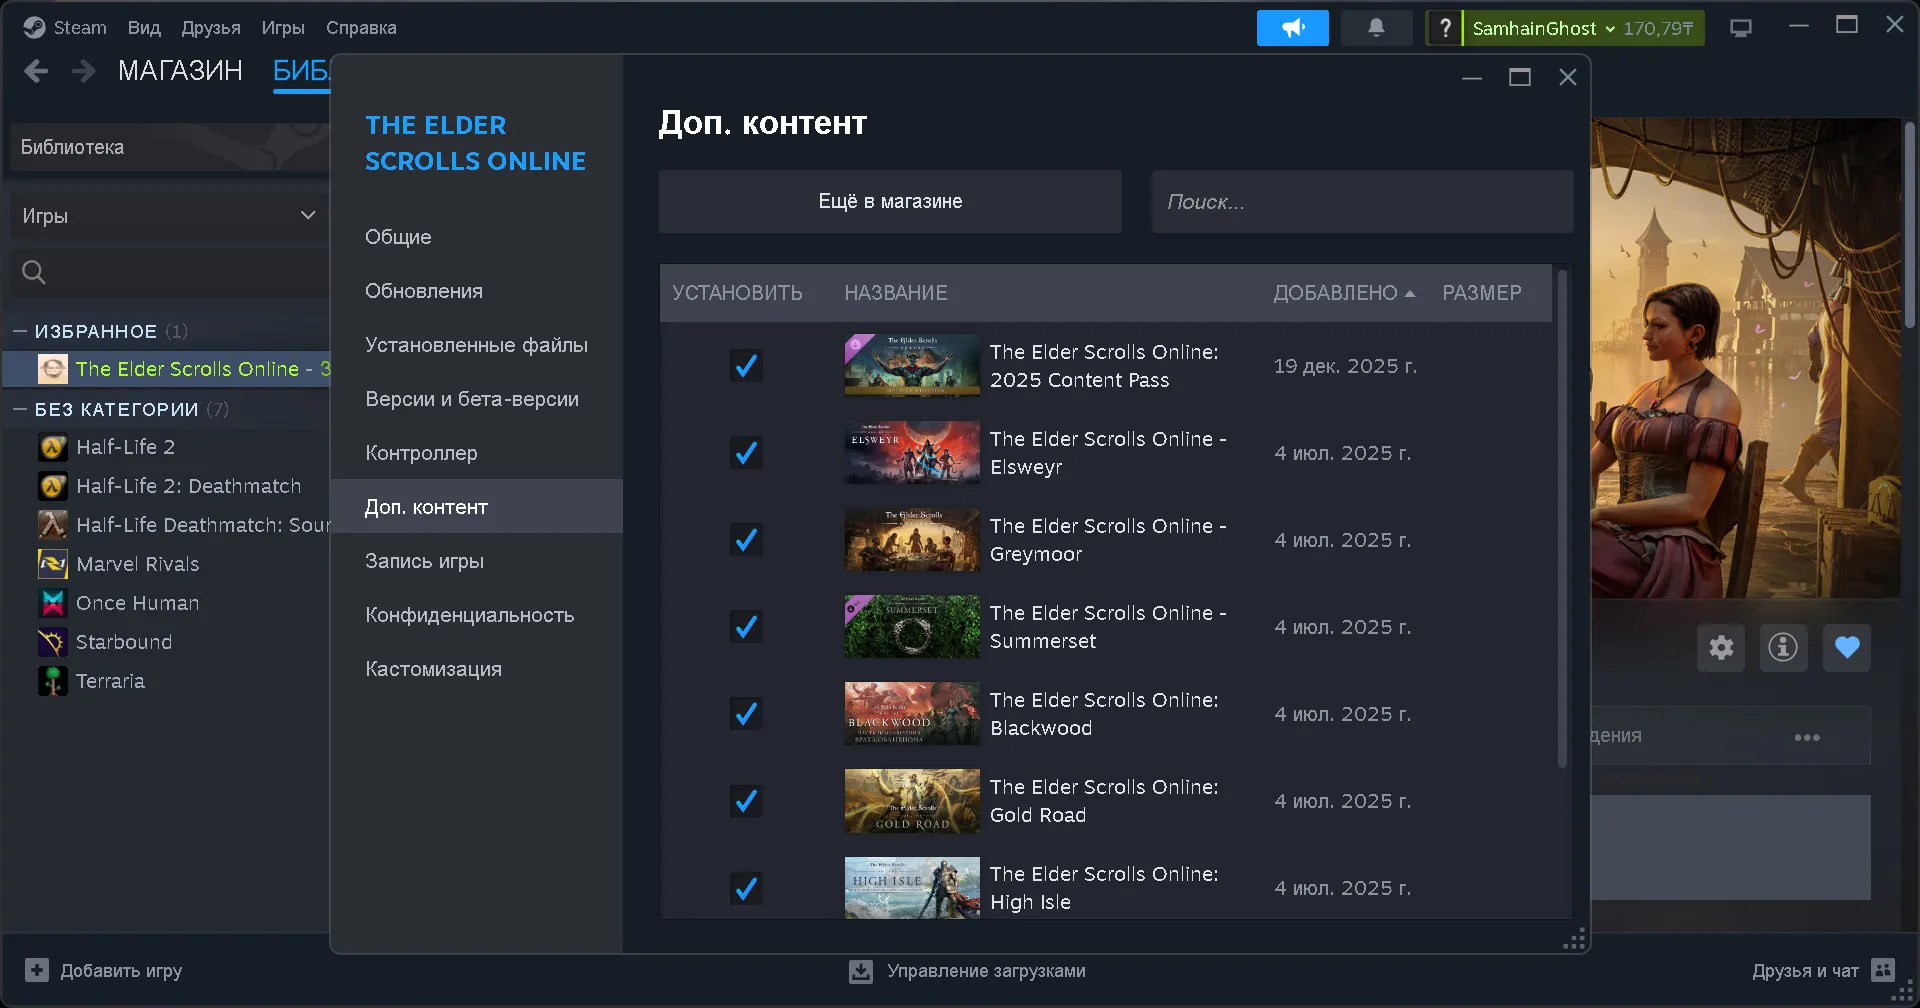Toggle the Greymoor DLC checkbox
1920x1008 pixels.
[746, 540]
